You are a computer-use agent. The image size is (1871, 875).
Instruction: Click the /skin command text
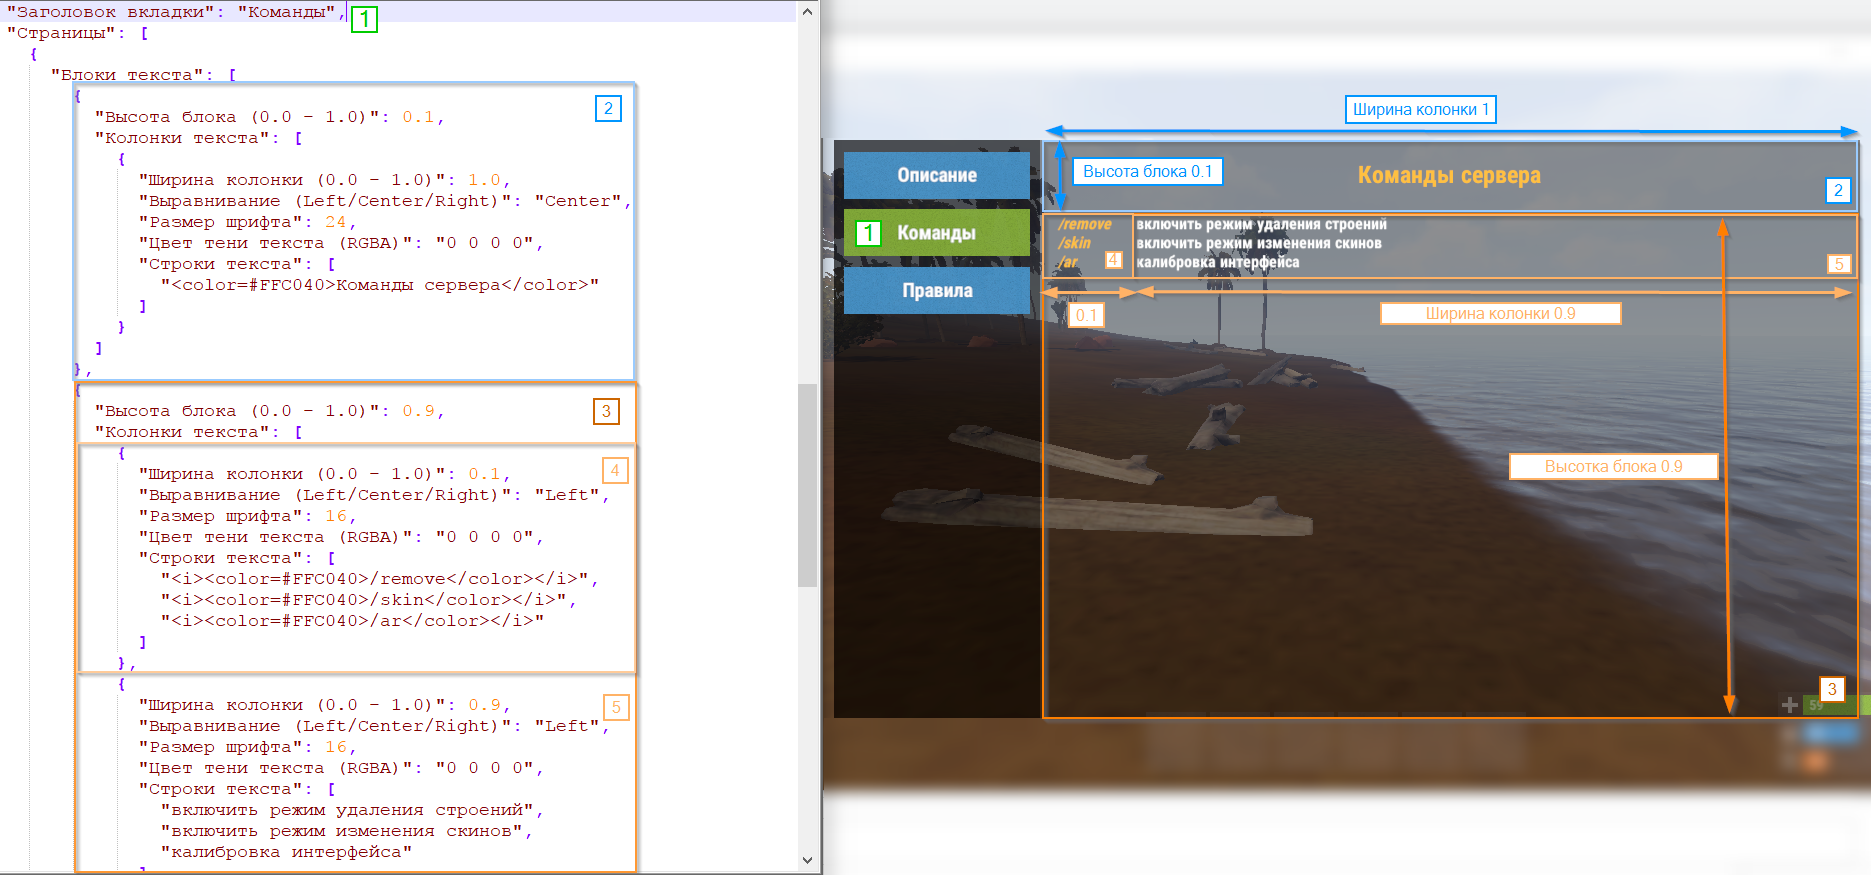[x=1075, y=243]
